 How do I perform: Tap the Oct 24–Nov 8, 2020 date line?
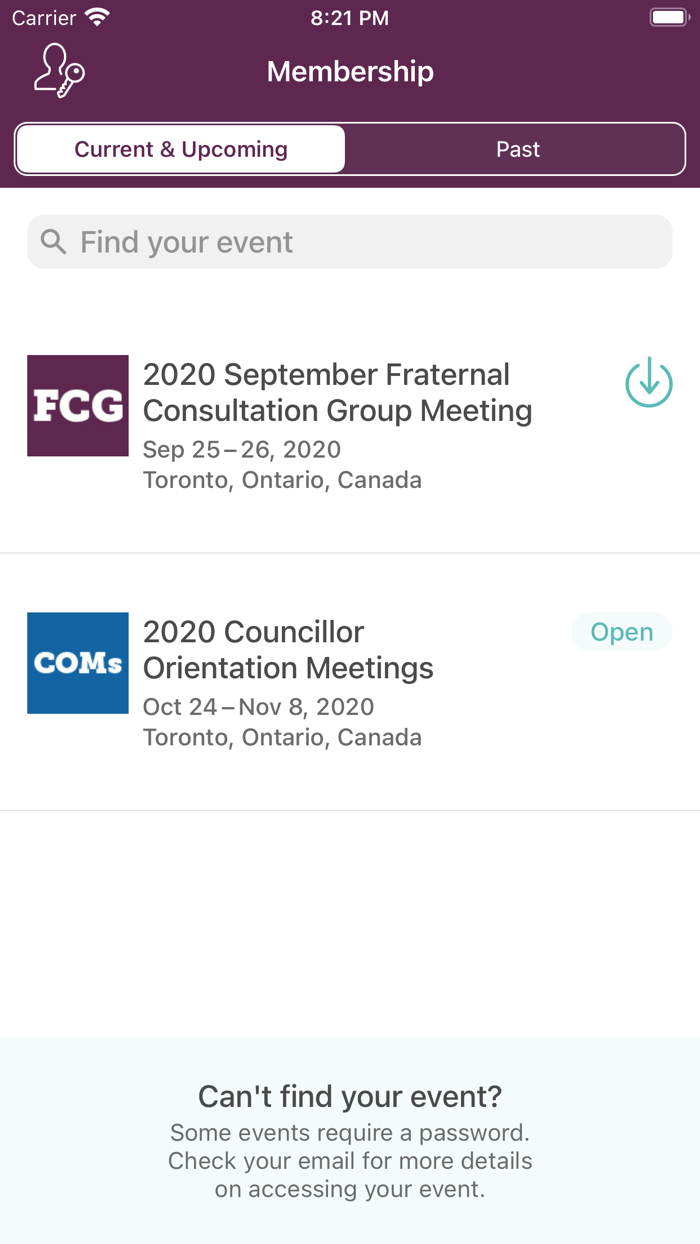258,707
